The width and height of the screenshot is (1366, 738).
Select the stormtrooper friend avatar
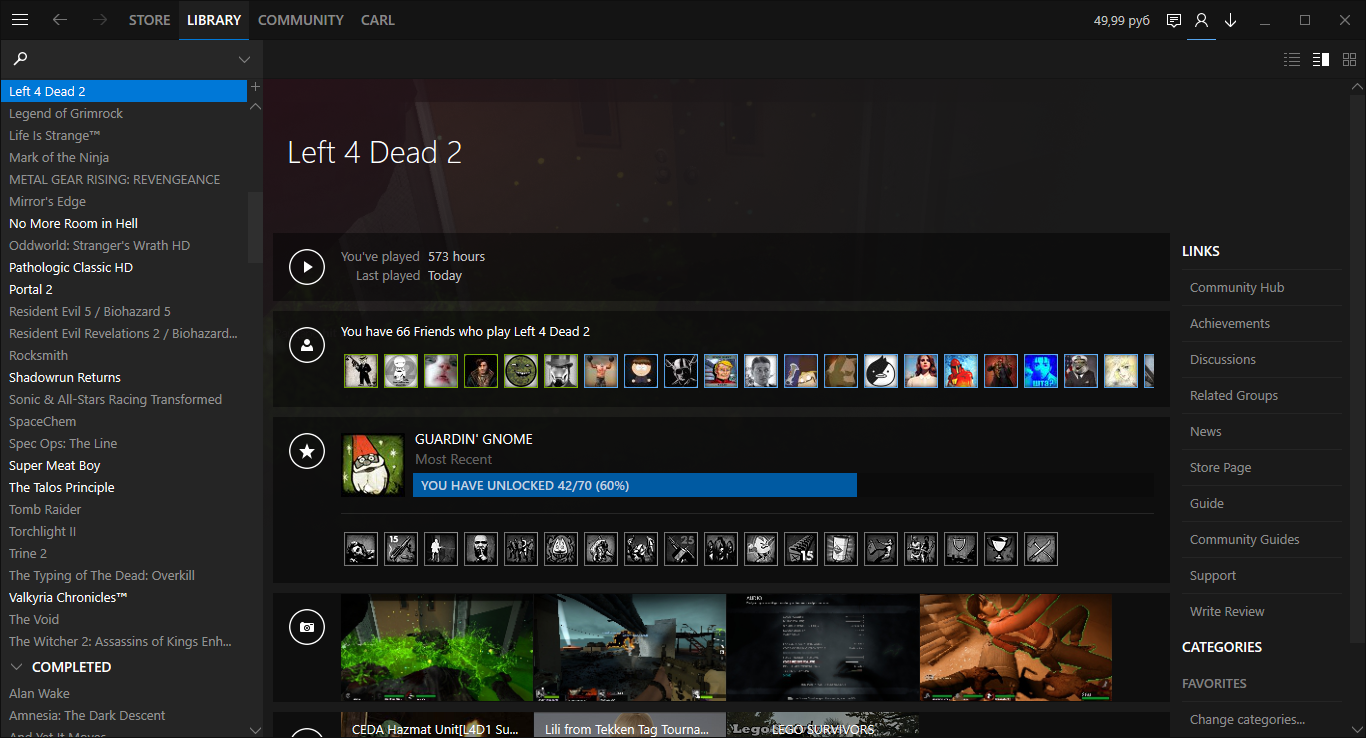[401, 371]
